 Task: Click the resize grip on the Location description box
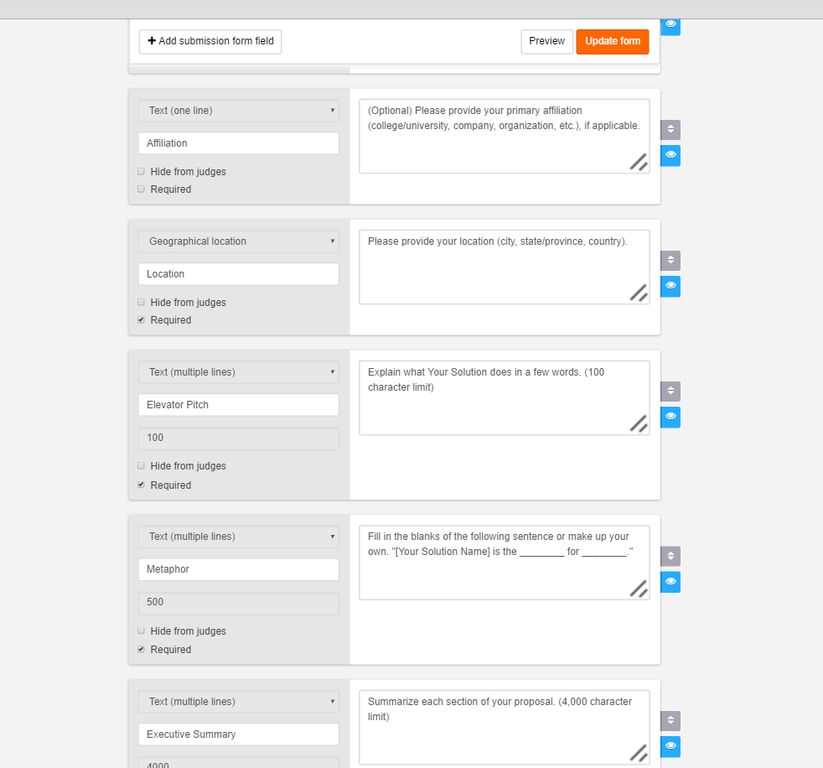[638, 293]
